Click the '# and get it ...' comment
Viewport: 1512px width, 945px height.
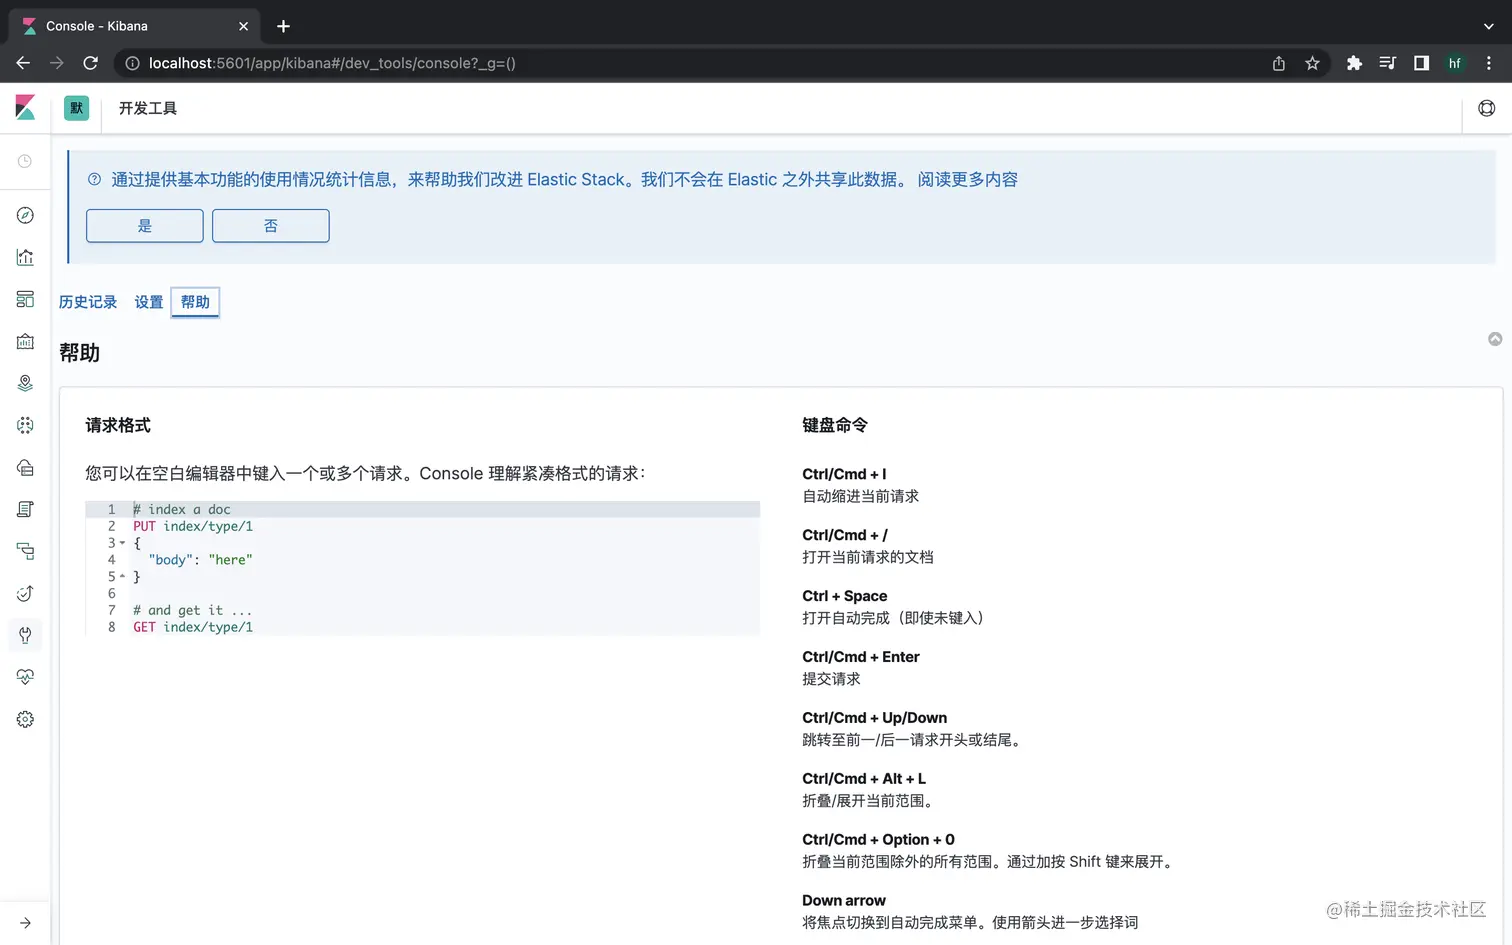click(193, 610)
